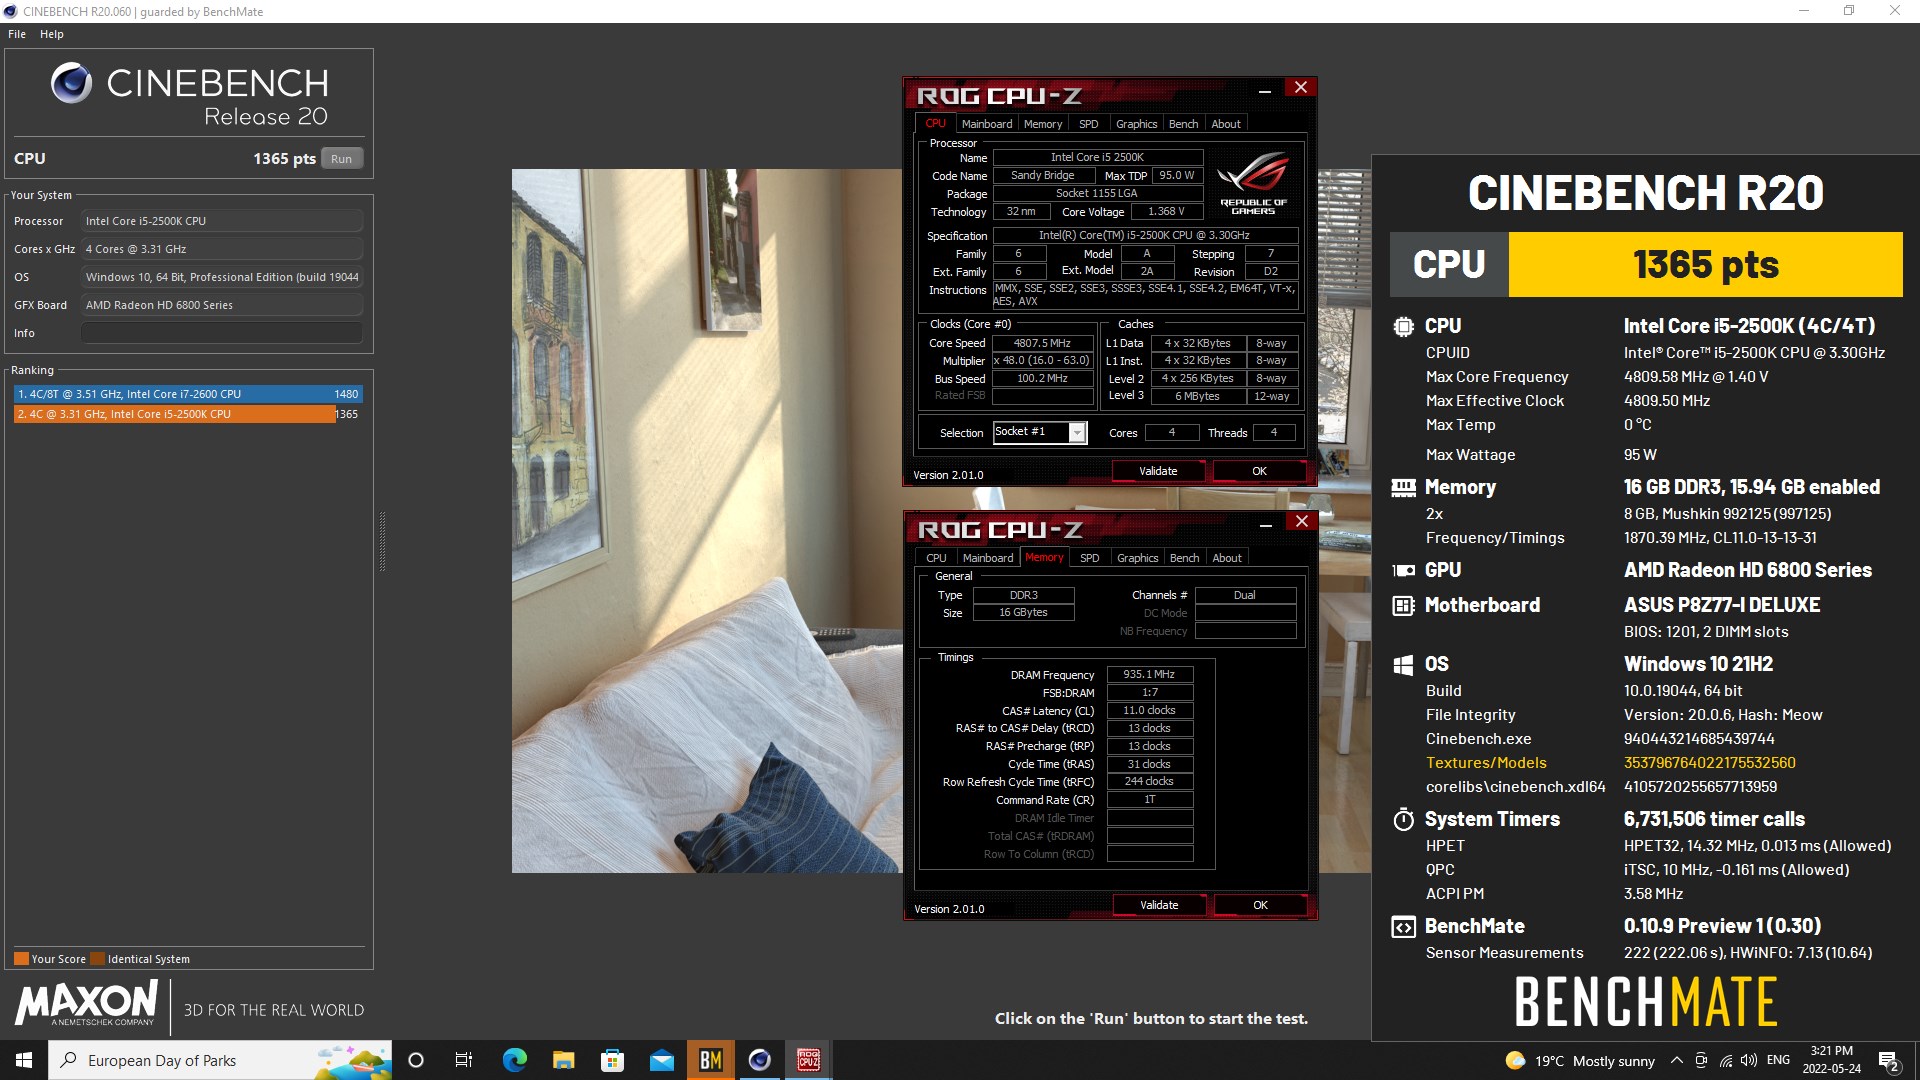Switch to Cinebench taskbar app
1920x1080 pixels.
[x=759, y=1060]
